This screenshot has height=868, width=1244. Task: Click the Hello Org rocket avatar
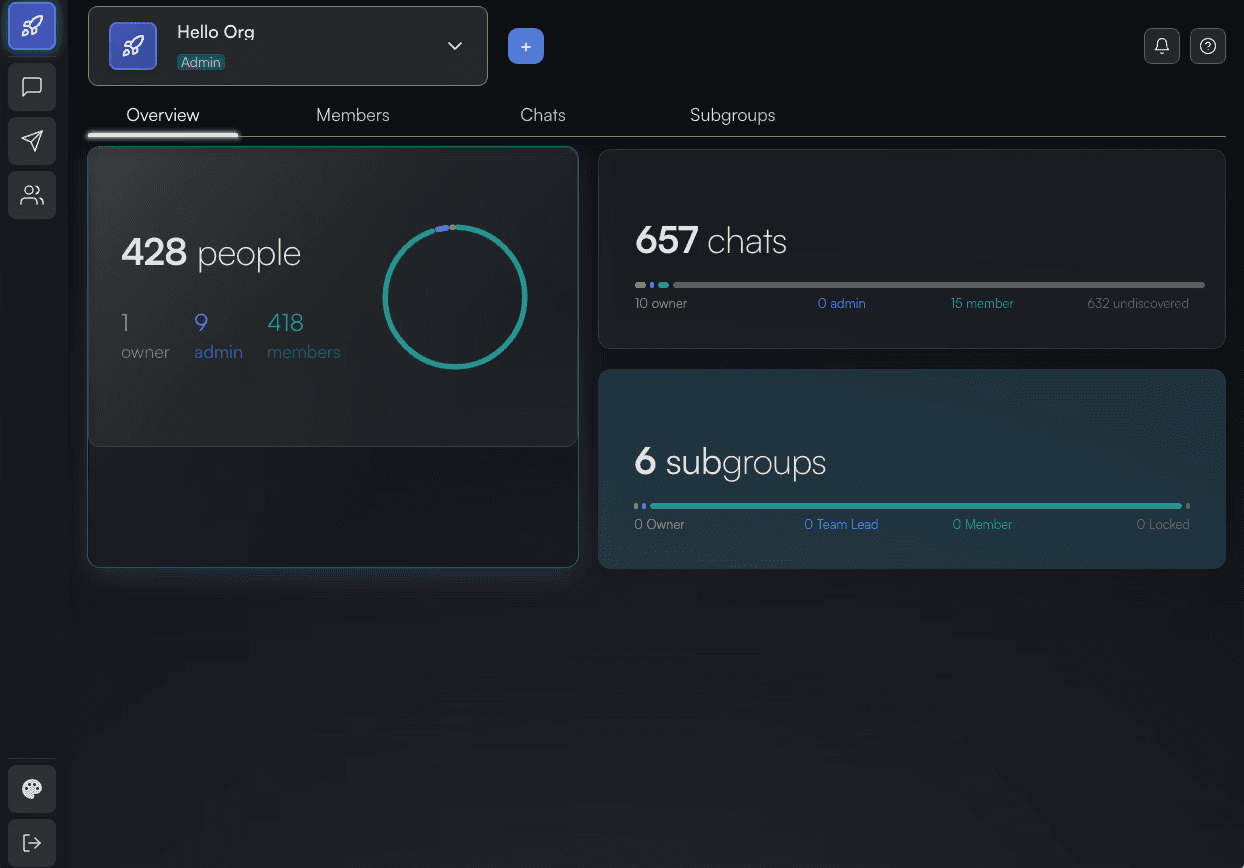tap(133, 46)
